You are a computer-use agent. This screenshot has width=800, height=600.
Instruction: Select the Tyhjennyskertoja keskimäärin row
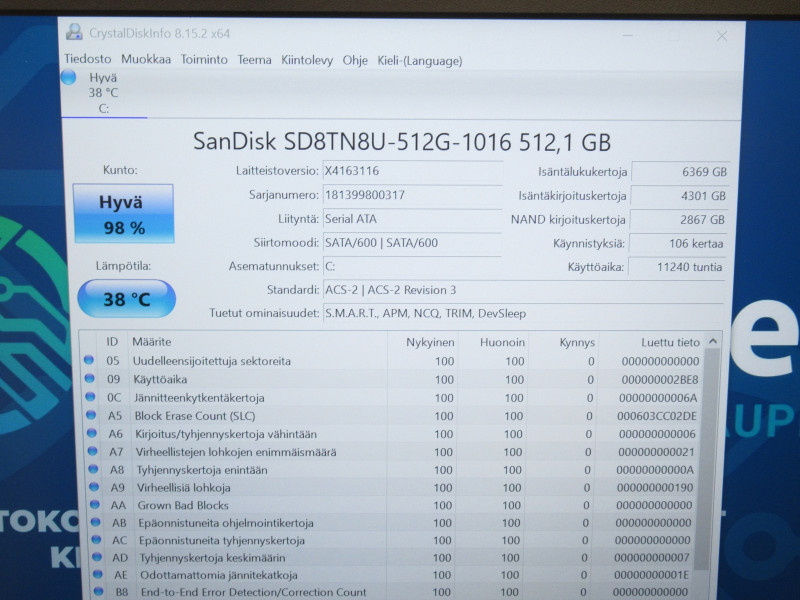392,558
